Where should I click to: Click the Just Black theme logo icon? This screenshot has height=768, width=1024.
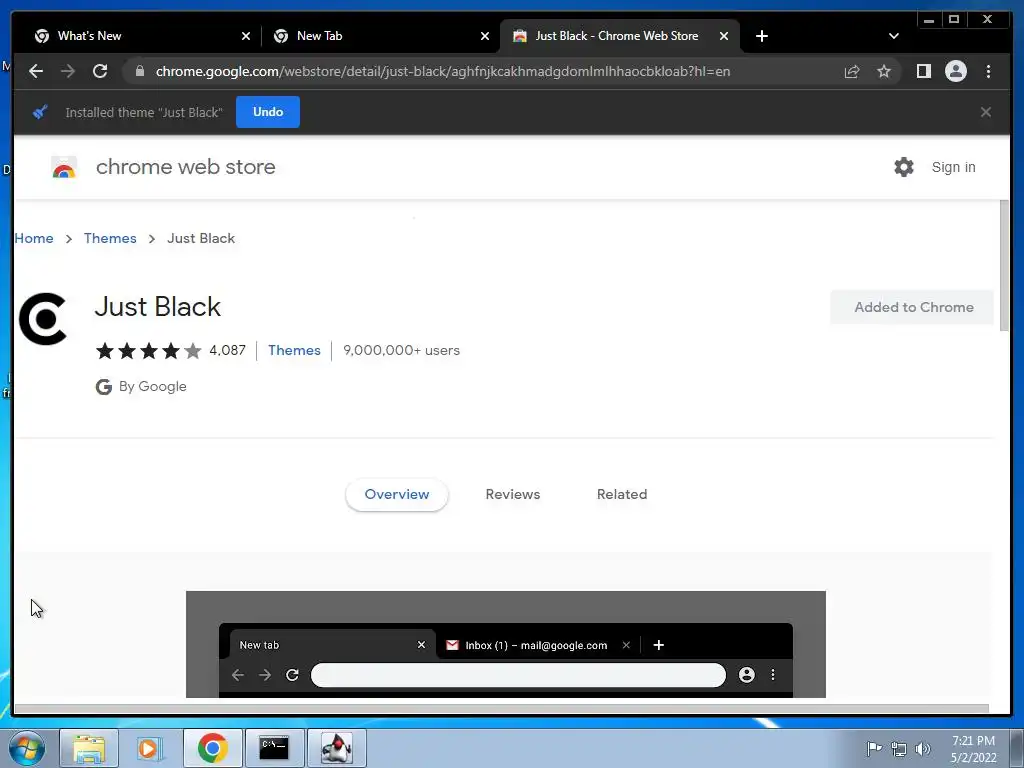pos(43,319)
